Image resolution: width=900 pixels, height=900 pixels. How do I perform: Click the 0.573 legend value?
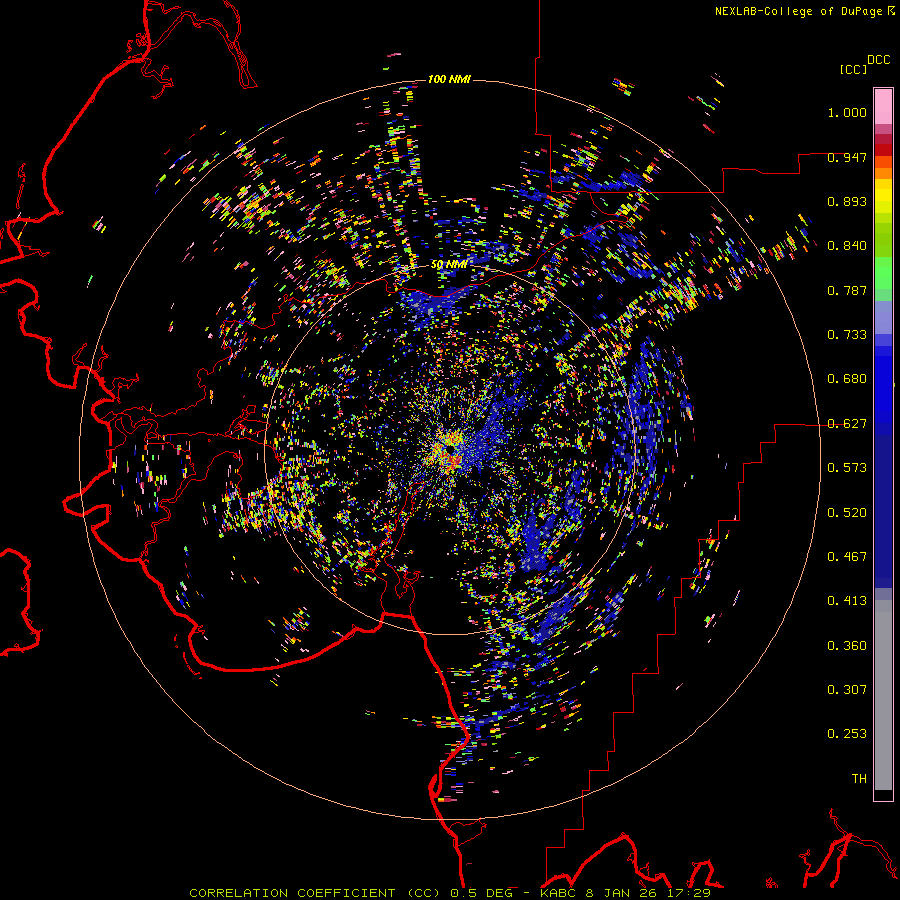point(847,468)
